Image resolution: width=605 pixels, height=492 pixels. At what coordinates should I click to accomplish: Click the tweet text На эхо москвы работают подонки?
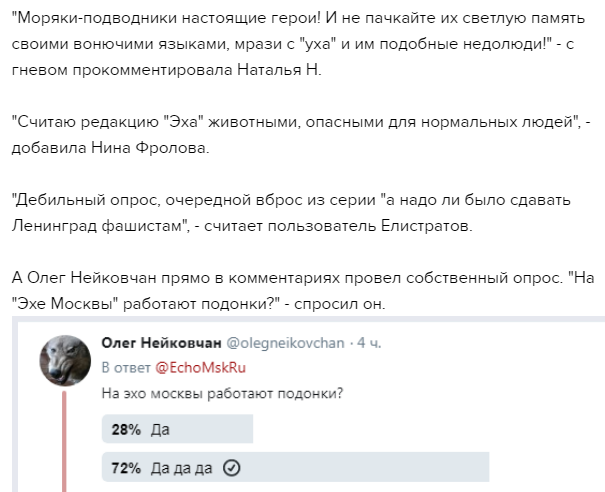(x=222, y=394)
